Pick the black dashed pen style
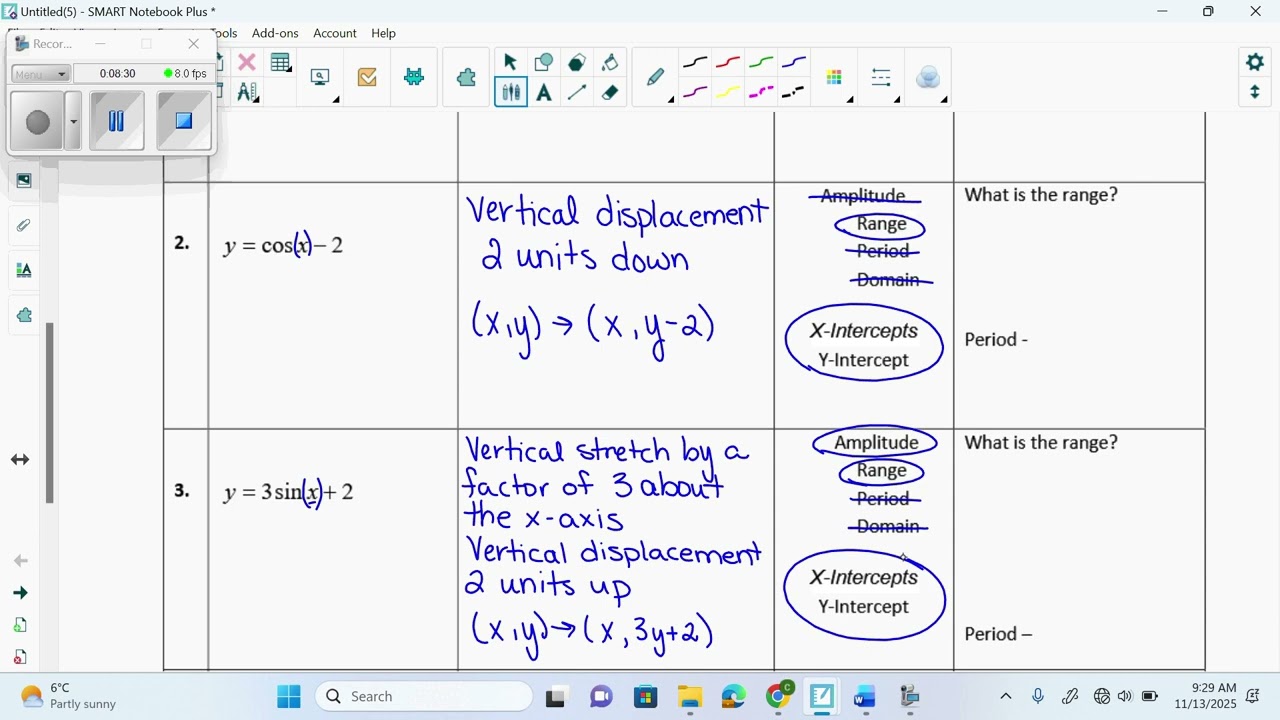1280x720 pixels. tap(794, 93)
